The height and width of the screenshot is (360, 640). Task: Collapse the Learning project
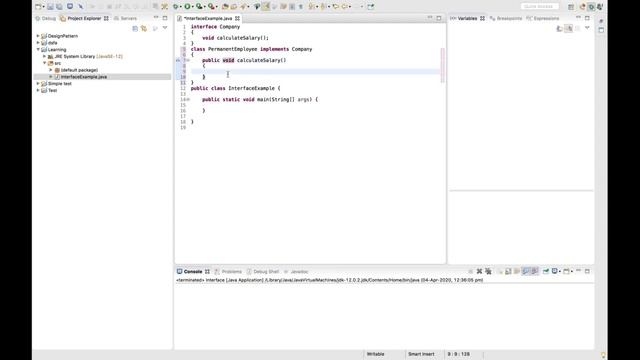tap(38, 49)
